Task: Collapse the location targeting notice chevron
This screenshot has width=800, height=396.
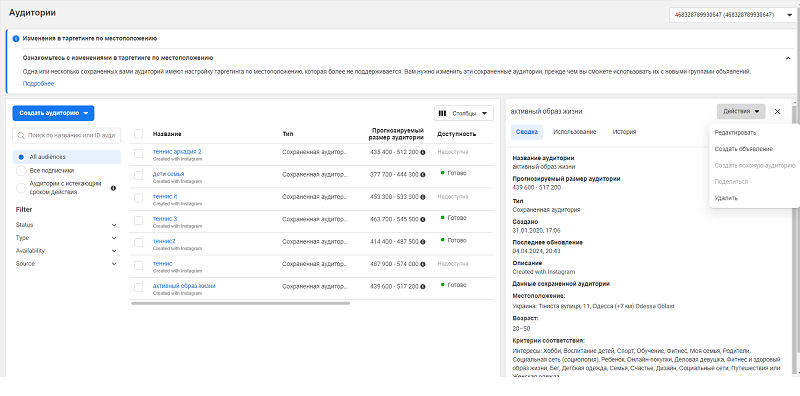Action: 788,58
